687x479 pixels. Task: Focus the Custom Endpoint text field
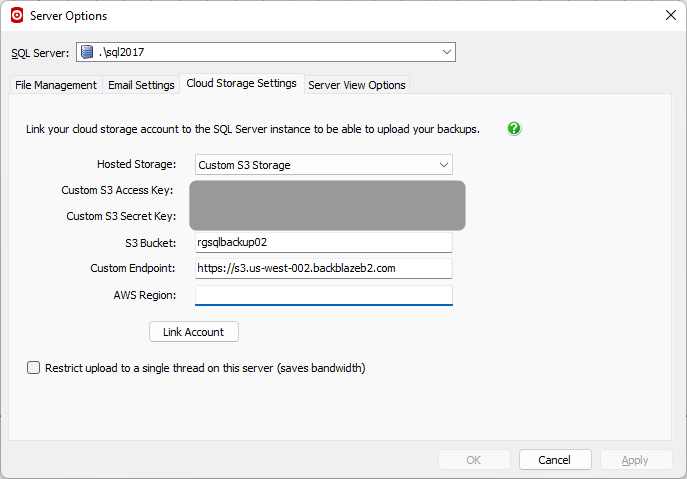[323, 268]
